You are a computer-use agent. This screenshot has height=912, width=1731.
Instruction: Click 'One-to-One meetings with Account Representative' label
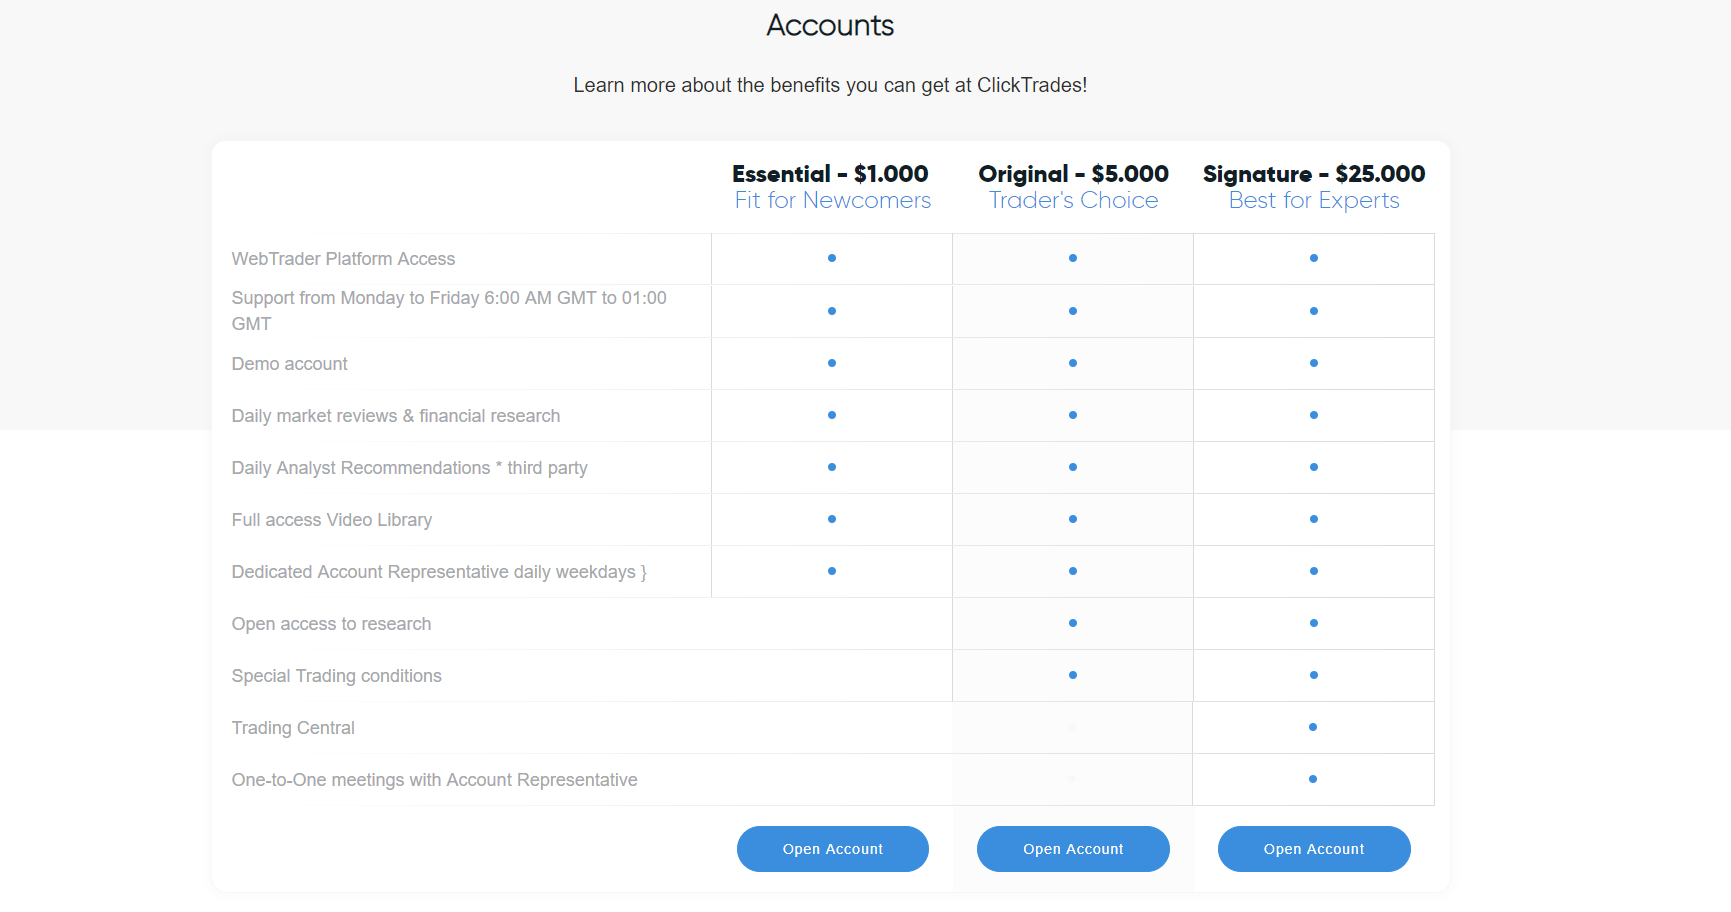(434, 780)
